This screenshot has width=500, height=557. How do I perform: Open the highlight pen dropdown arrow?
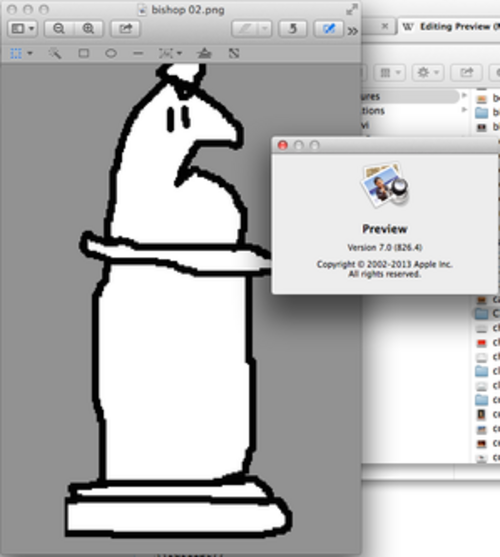265,29
